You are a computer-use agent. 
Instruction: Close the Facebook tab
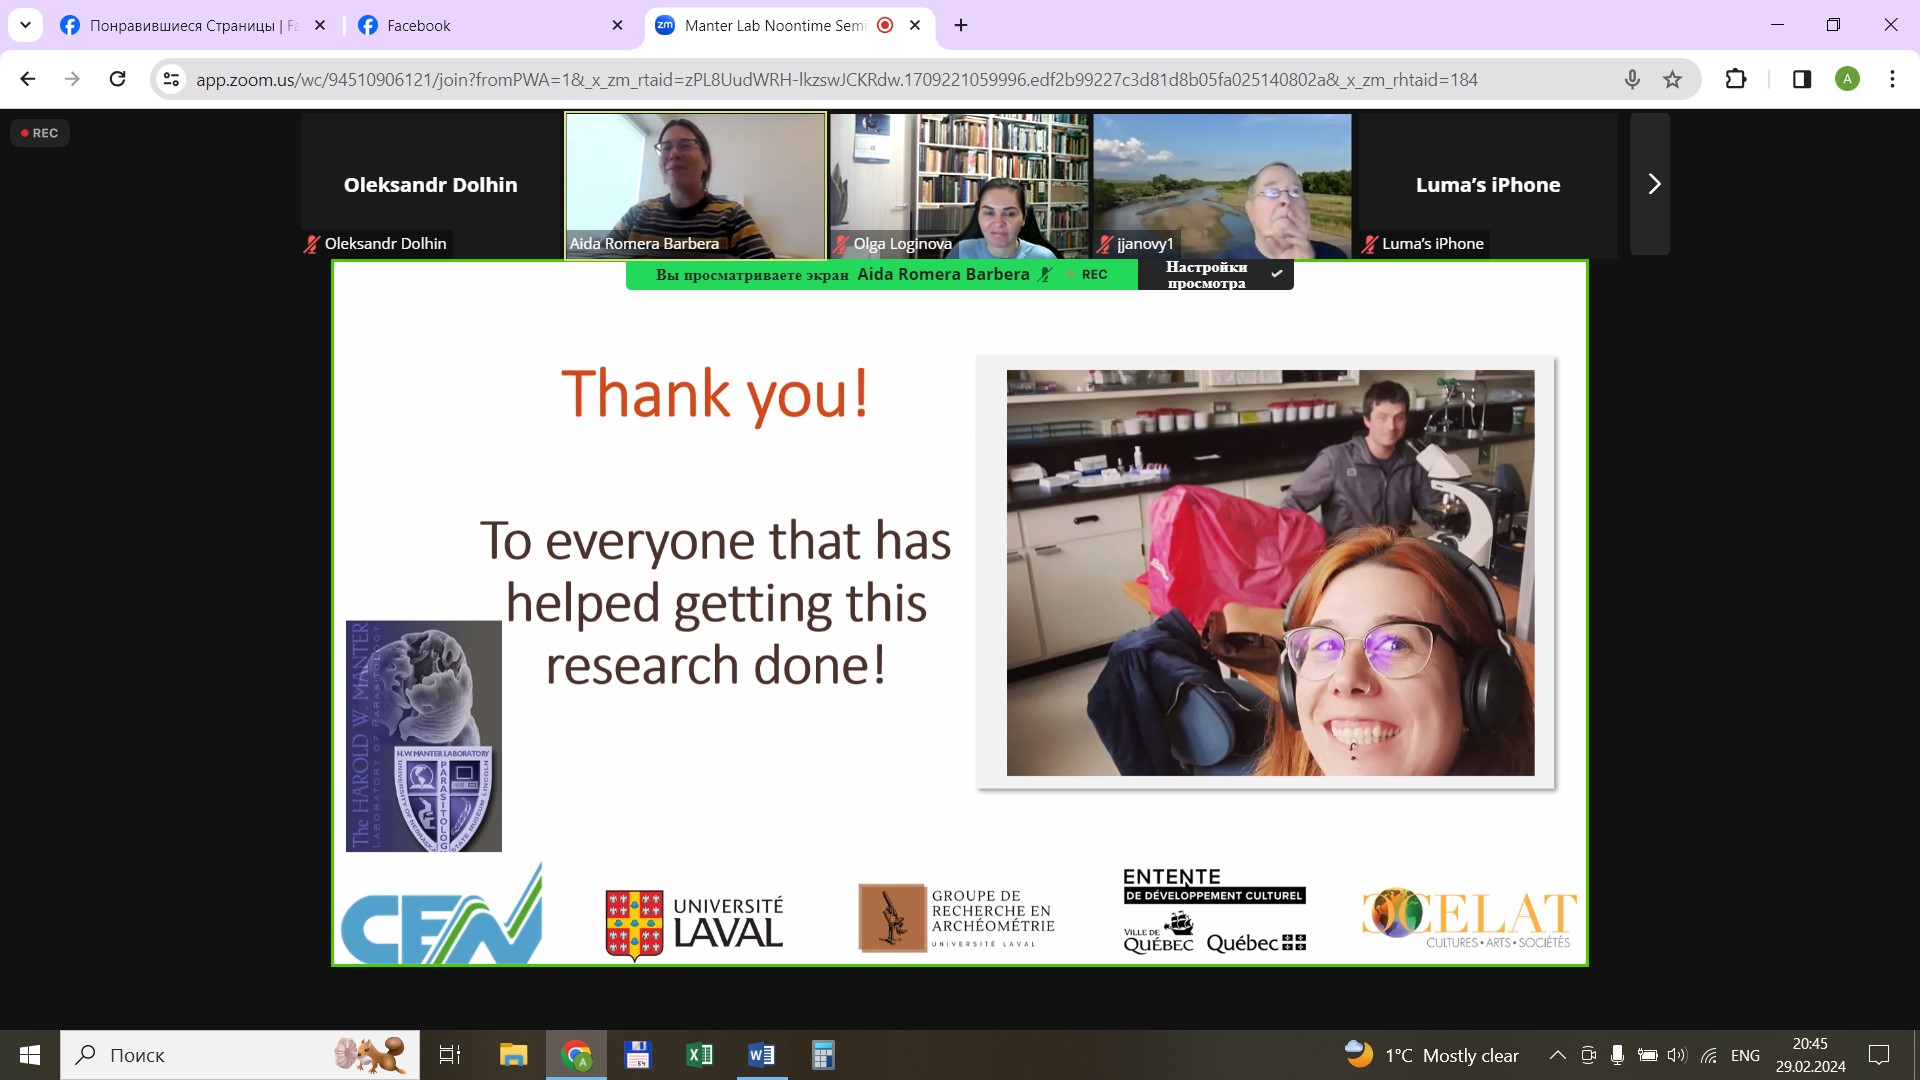[618, 25]
